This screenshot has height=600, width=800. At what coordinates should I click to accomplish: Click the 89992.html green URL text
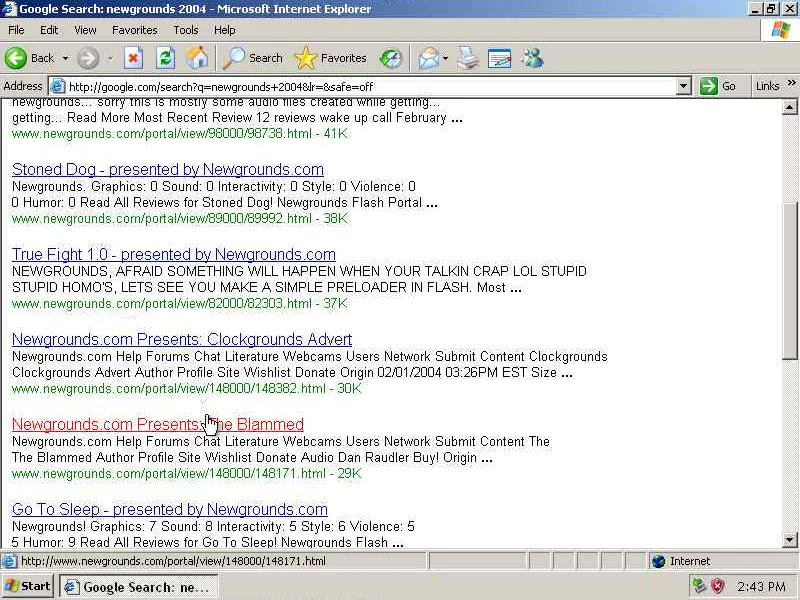179,219
